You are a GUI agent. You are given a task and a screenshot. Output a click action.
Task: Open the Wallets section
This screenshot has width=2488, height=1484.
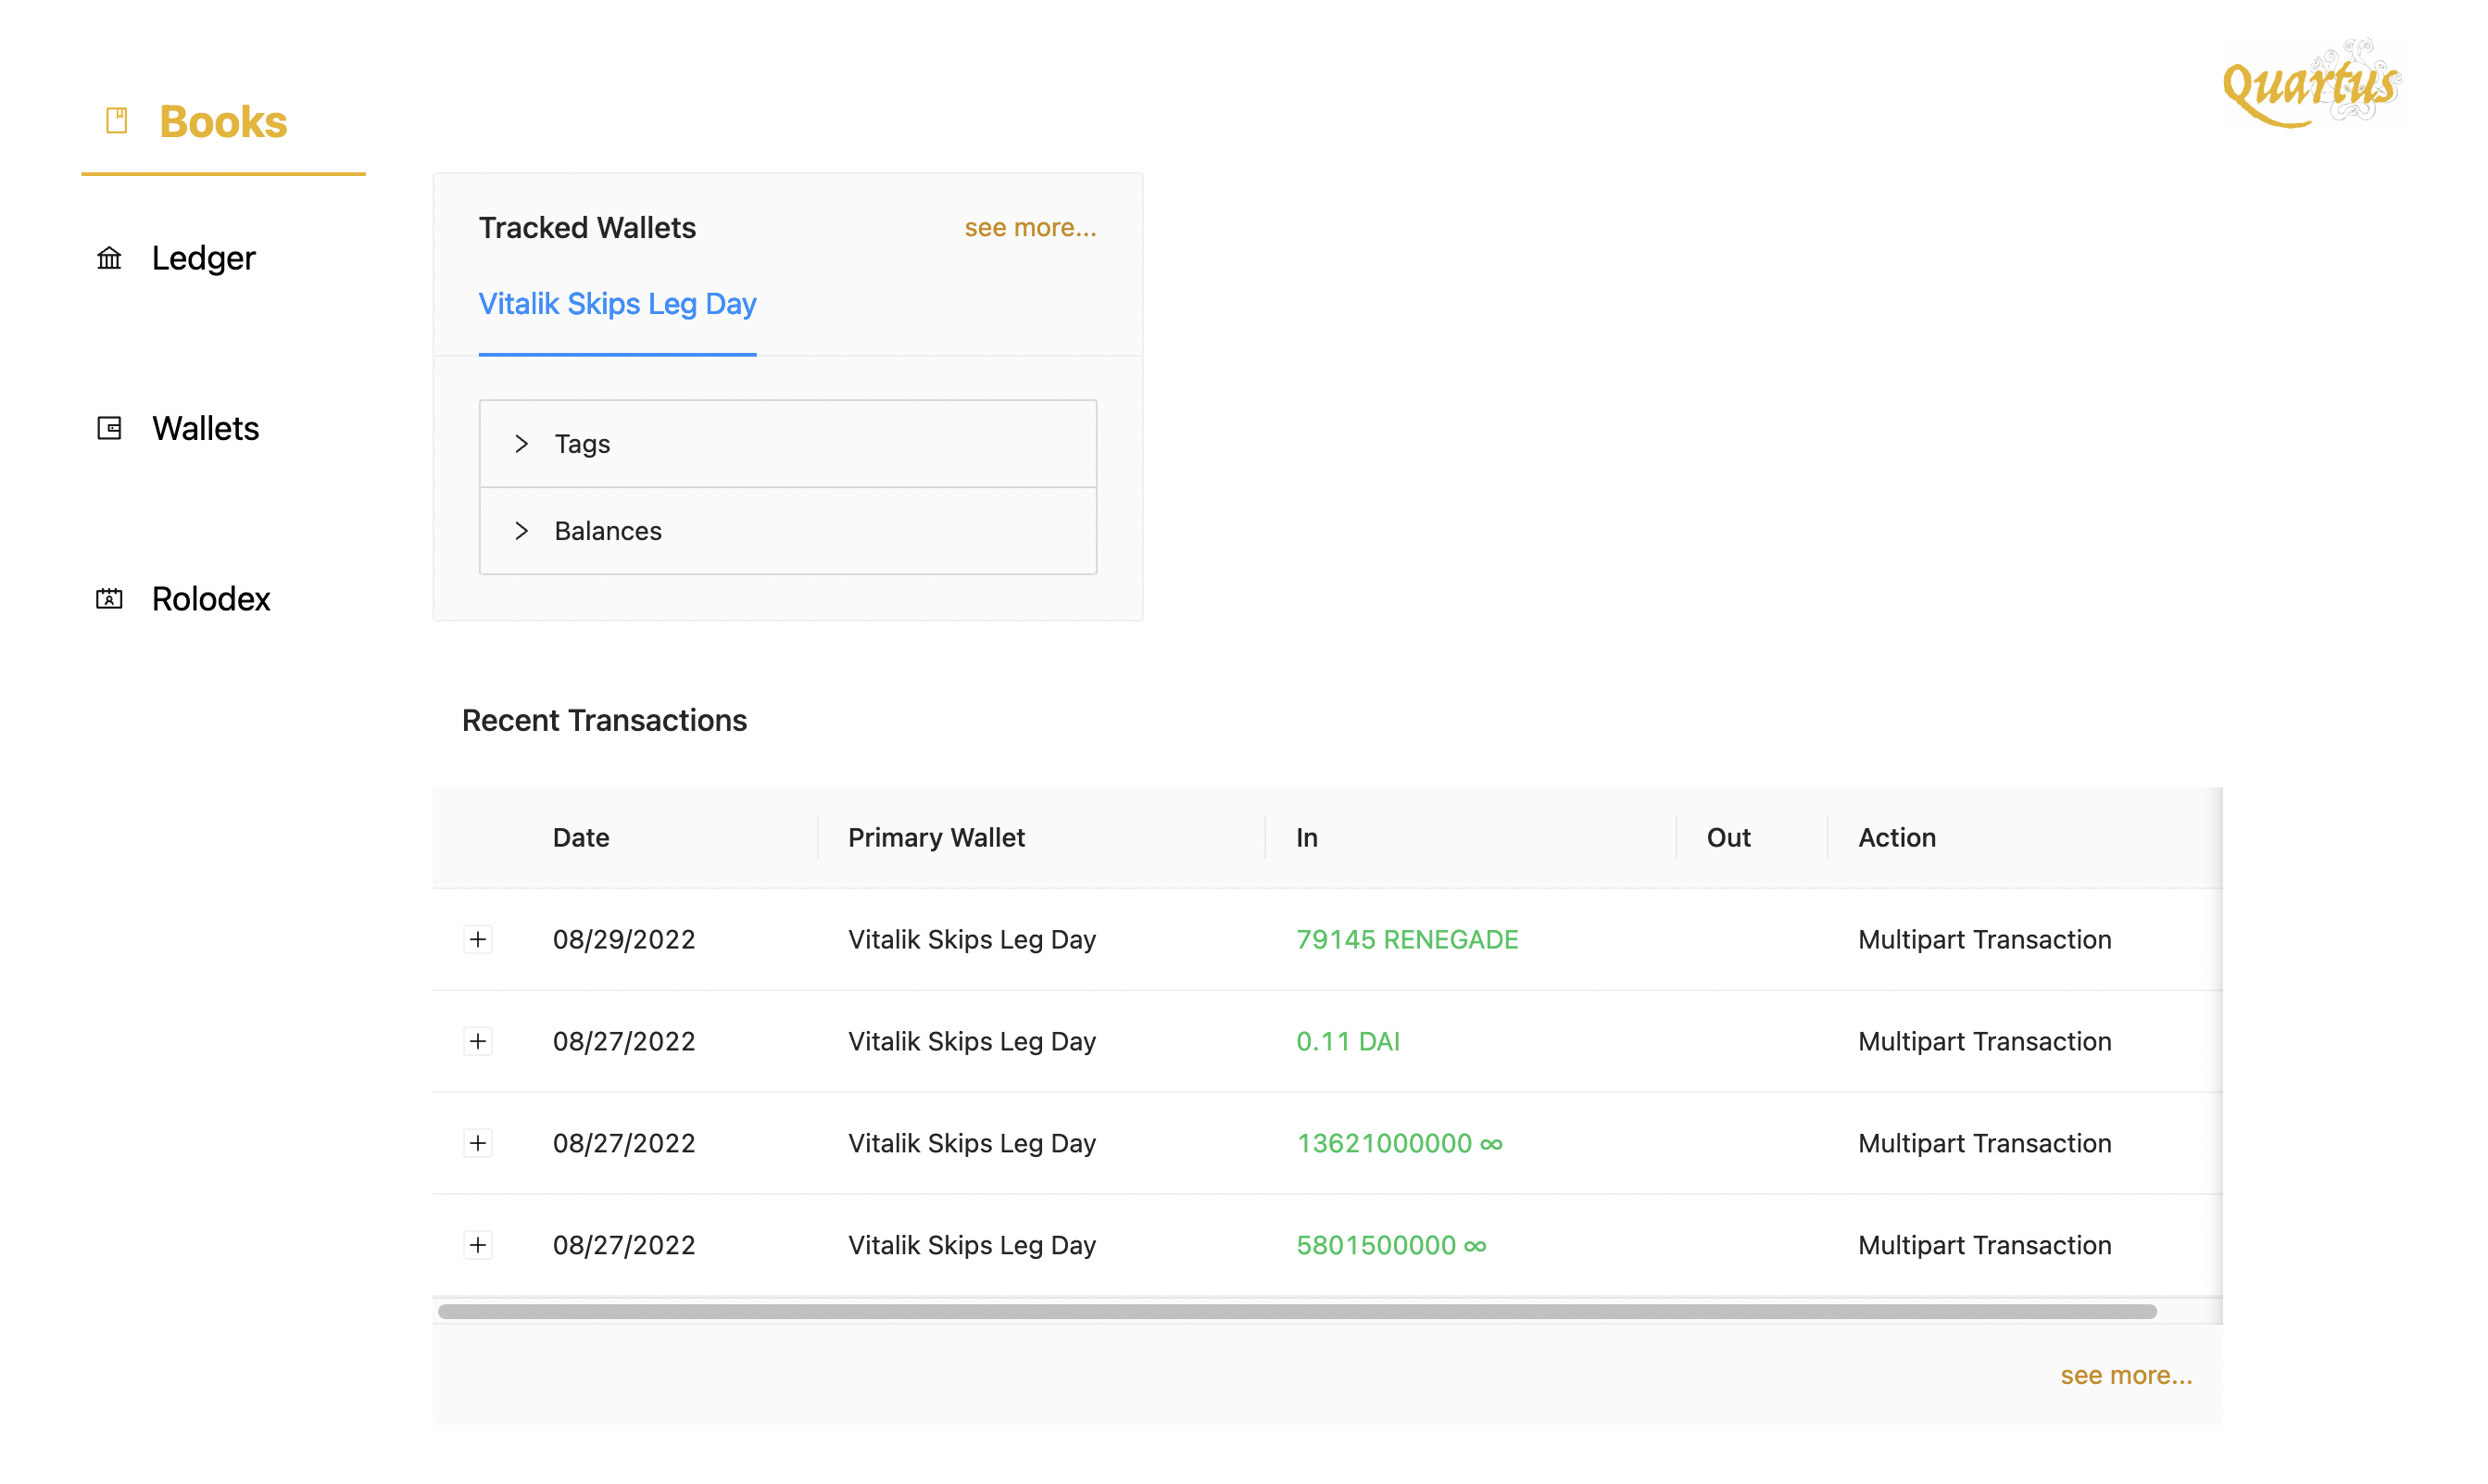point(205,428)
